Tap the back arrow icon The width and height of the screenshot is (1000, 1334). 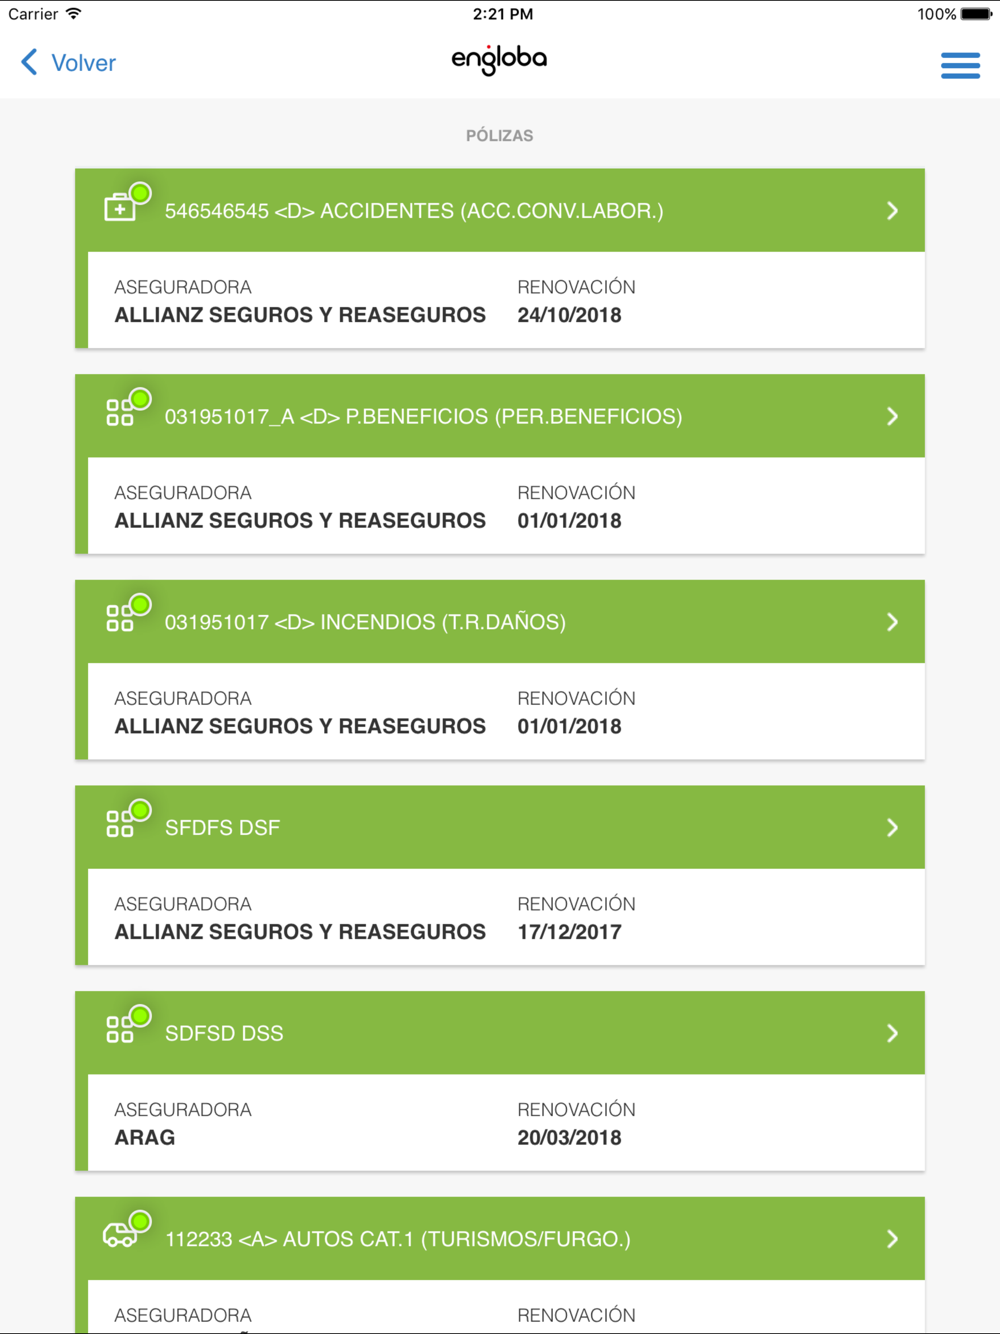point(29,63)
